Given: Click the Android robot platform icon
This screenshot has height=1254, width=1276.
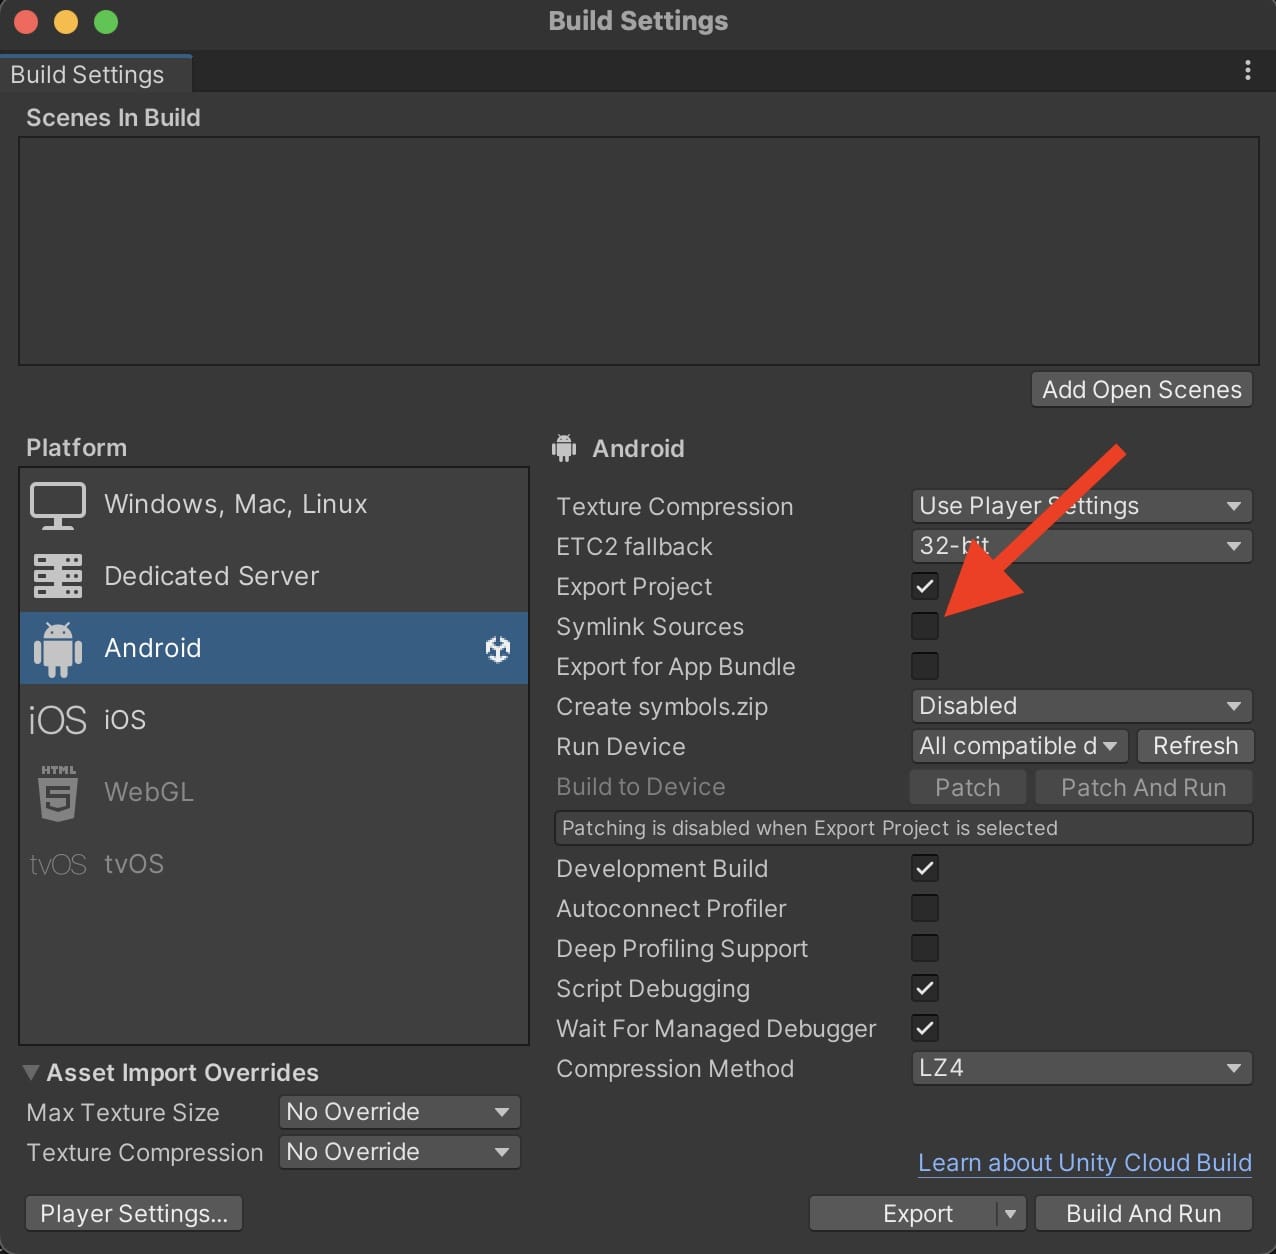Looking at the screenshot, I should point(57,649).
